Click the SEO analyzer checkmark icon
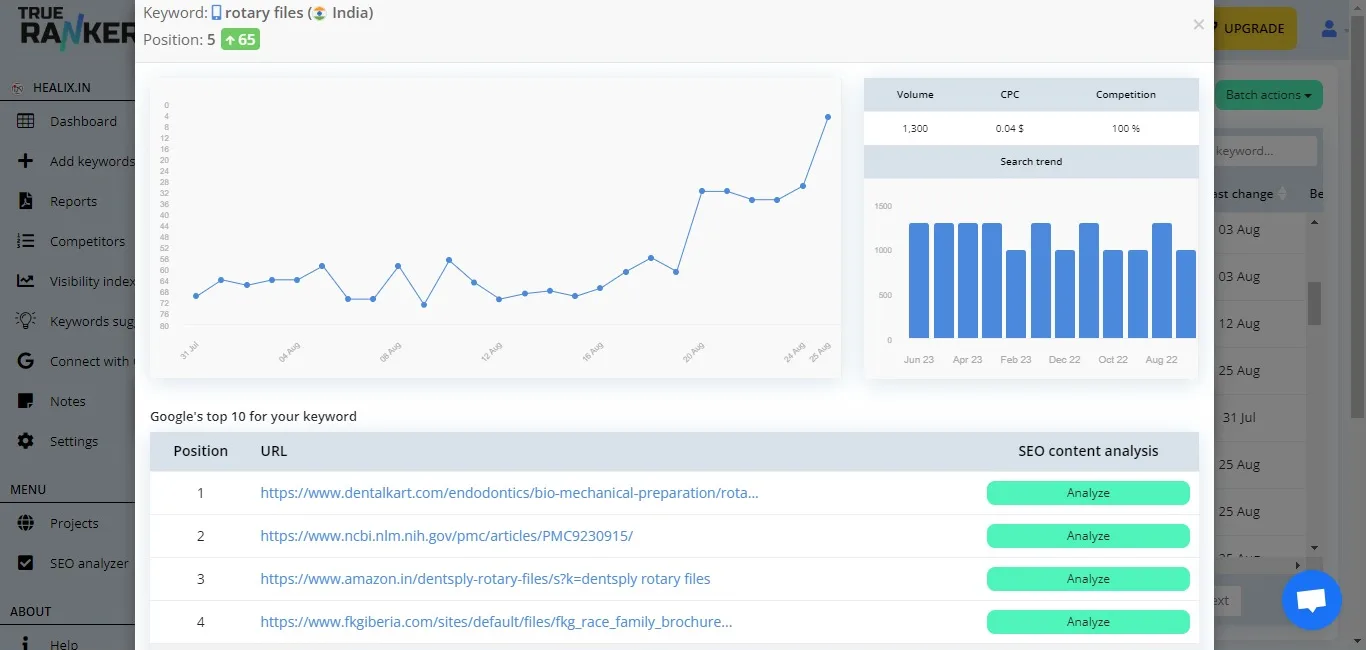 (x=27, y=563)
